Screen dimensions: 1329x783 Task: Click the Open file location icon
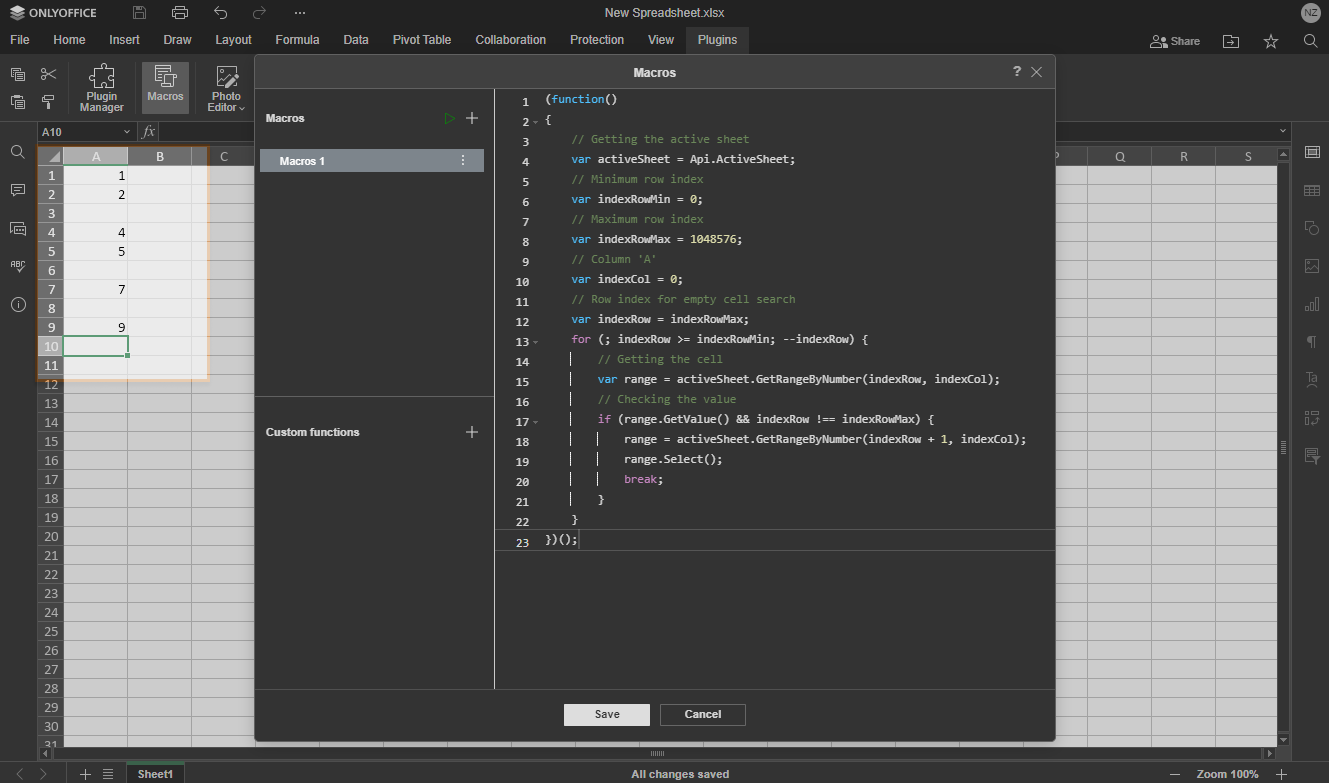[x=1230, y=41]
